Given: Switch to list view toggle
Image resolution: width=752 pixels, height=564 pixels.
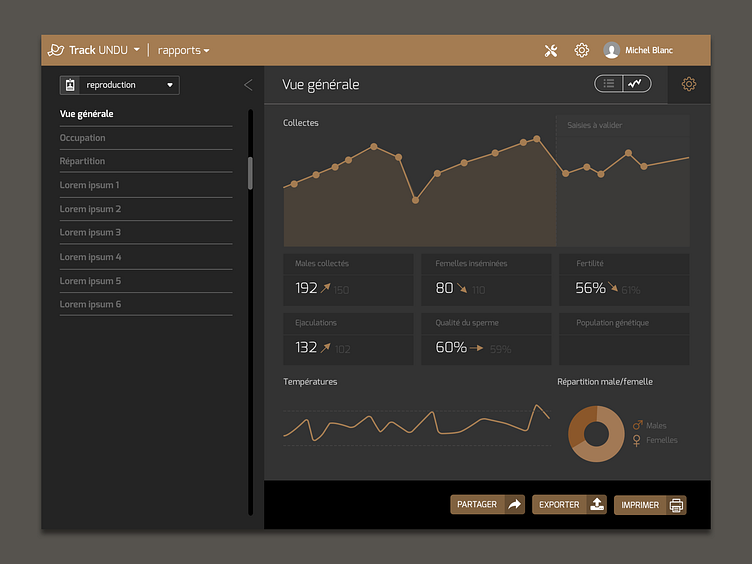Looking at the screenshot, I should click(608, 84).
